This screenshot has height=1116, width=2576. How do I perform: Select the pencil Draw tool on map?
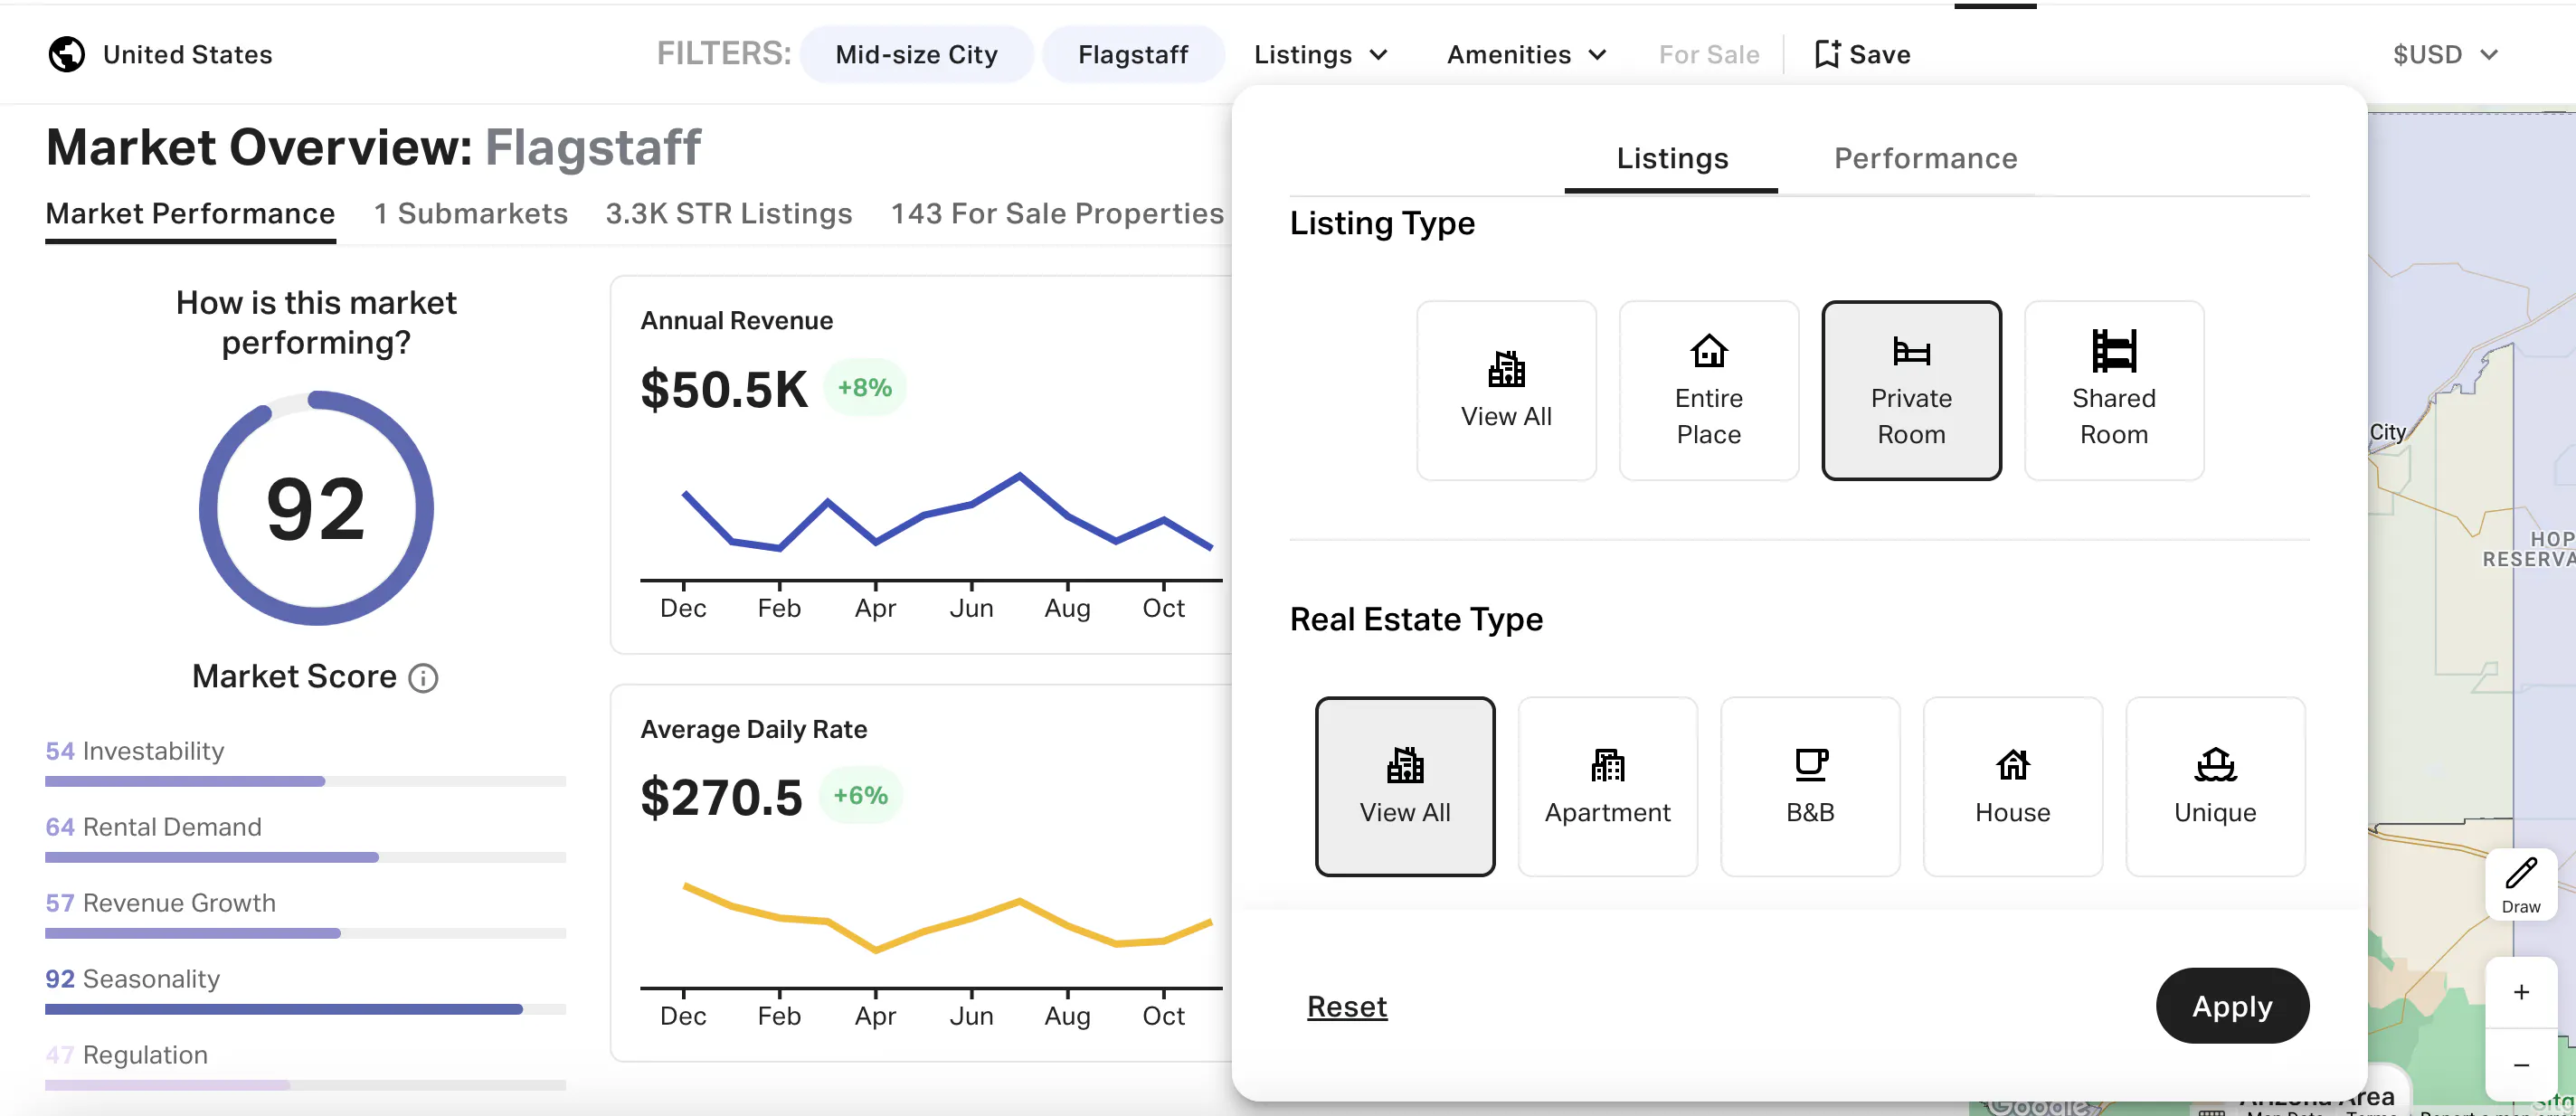(x=2520, y=884)
